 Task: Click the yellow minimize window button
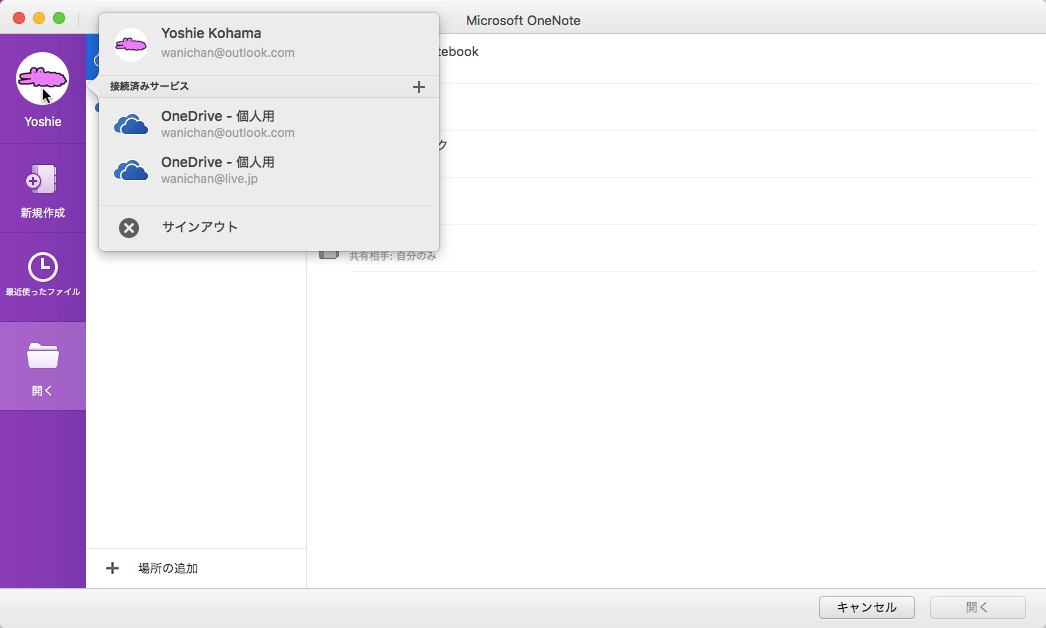point(39,18)
